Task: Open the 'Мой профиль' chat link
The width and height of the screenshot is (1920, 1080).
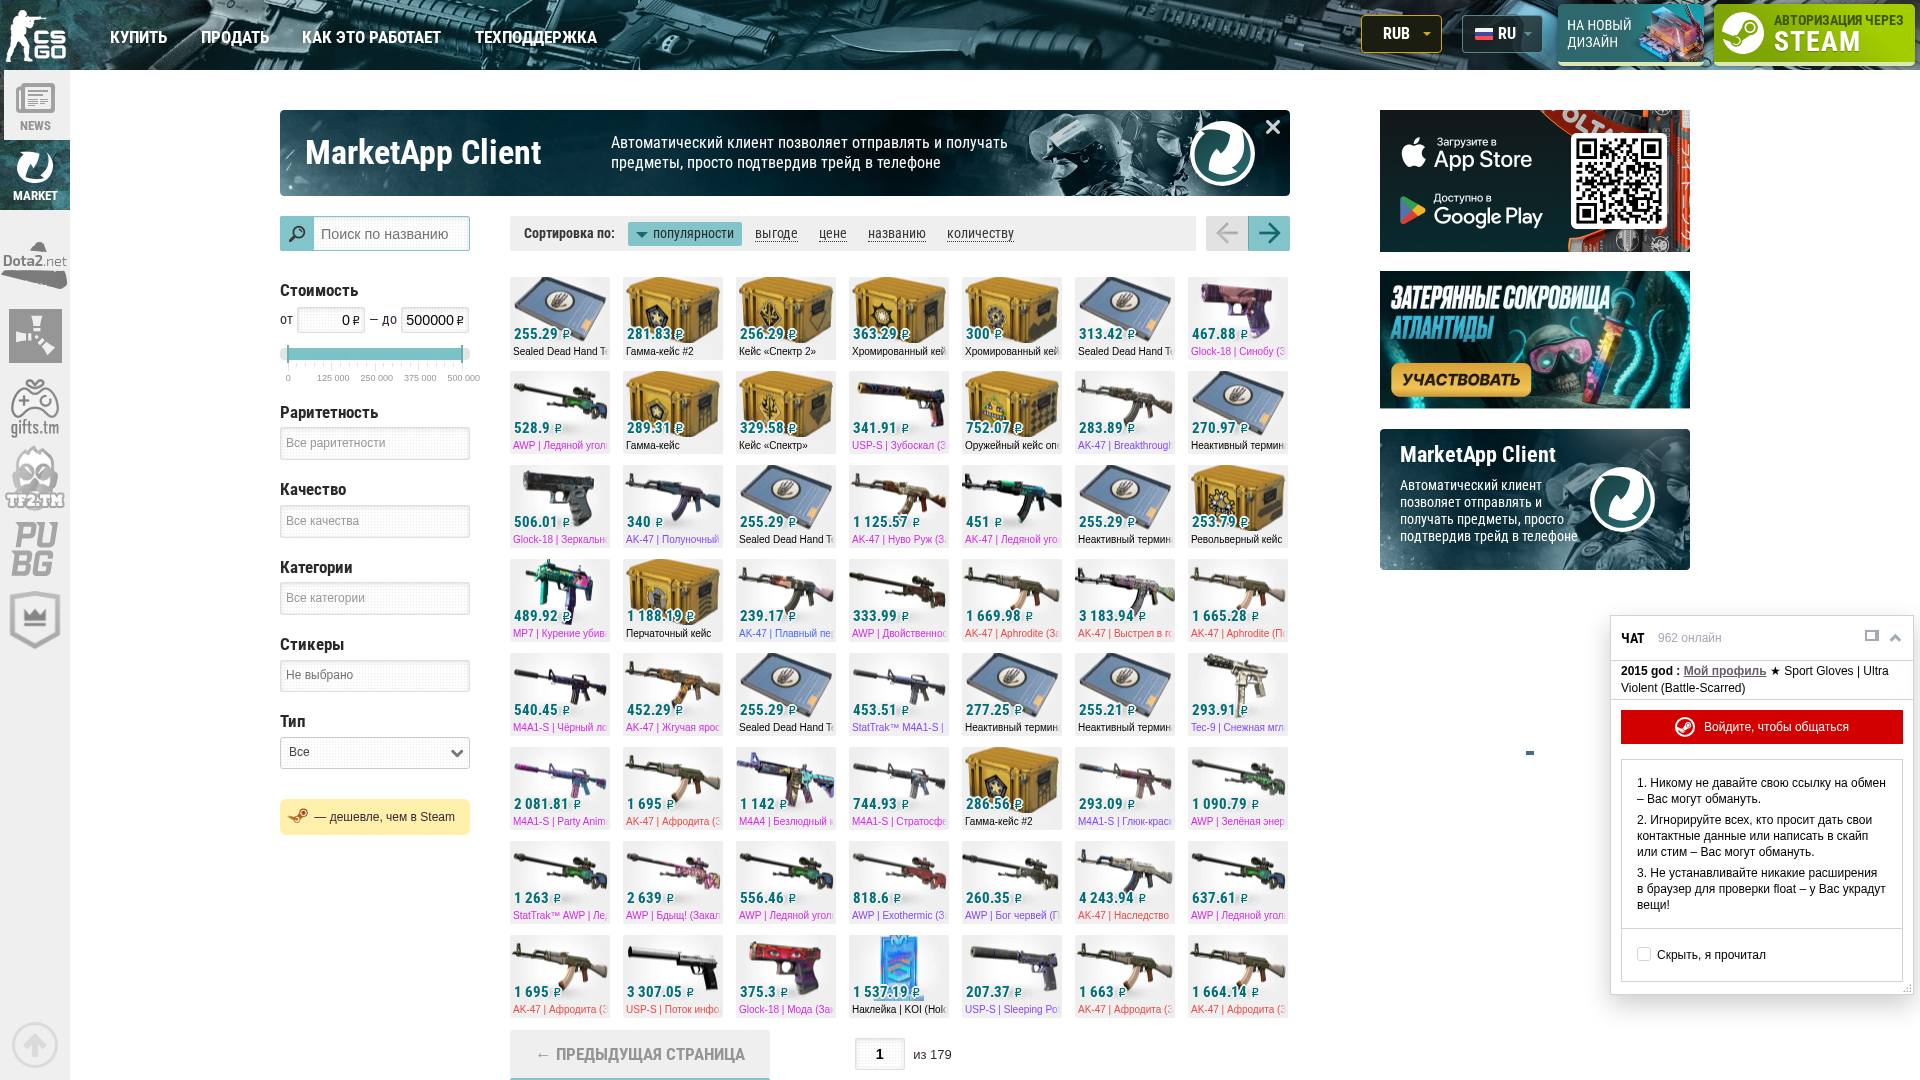Action: (x=1725, y=671)
